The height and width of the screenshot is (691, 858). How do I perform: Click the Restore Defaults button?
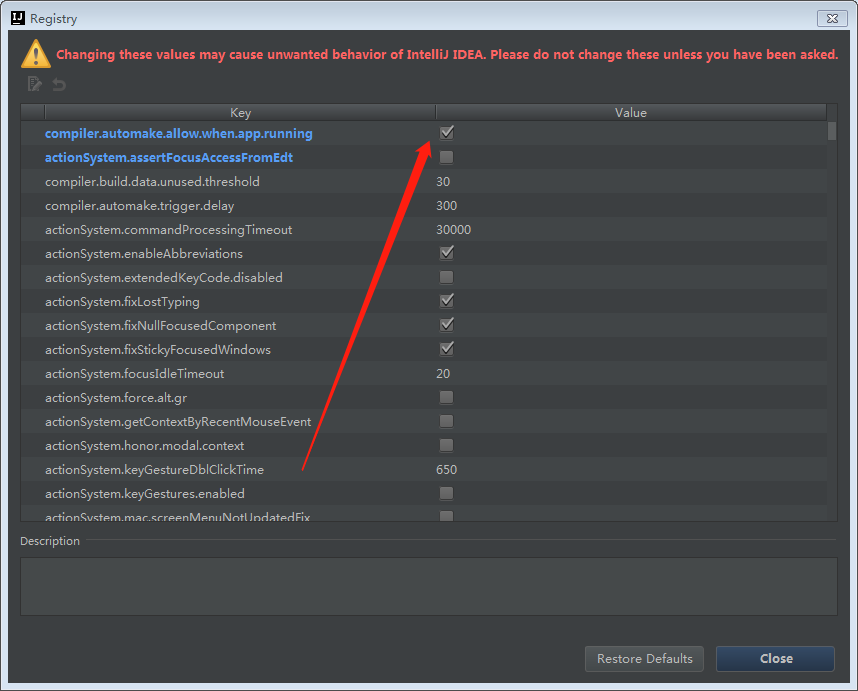point(644,658)
